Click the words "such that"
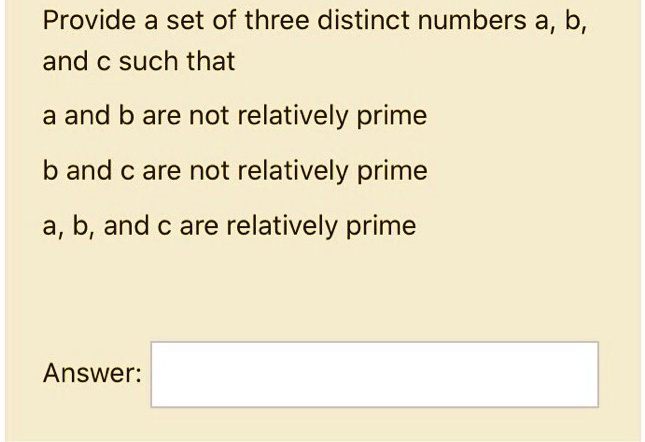This screenshot has width=645, height=442. pyautogui.click(x=177, y=61)
